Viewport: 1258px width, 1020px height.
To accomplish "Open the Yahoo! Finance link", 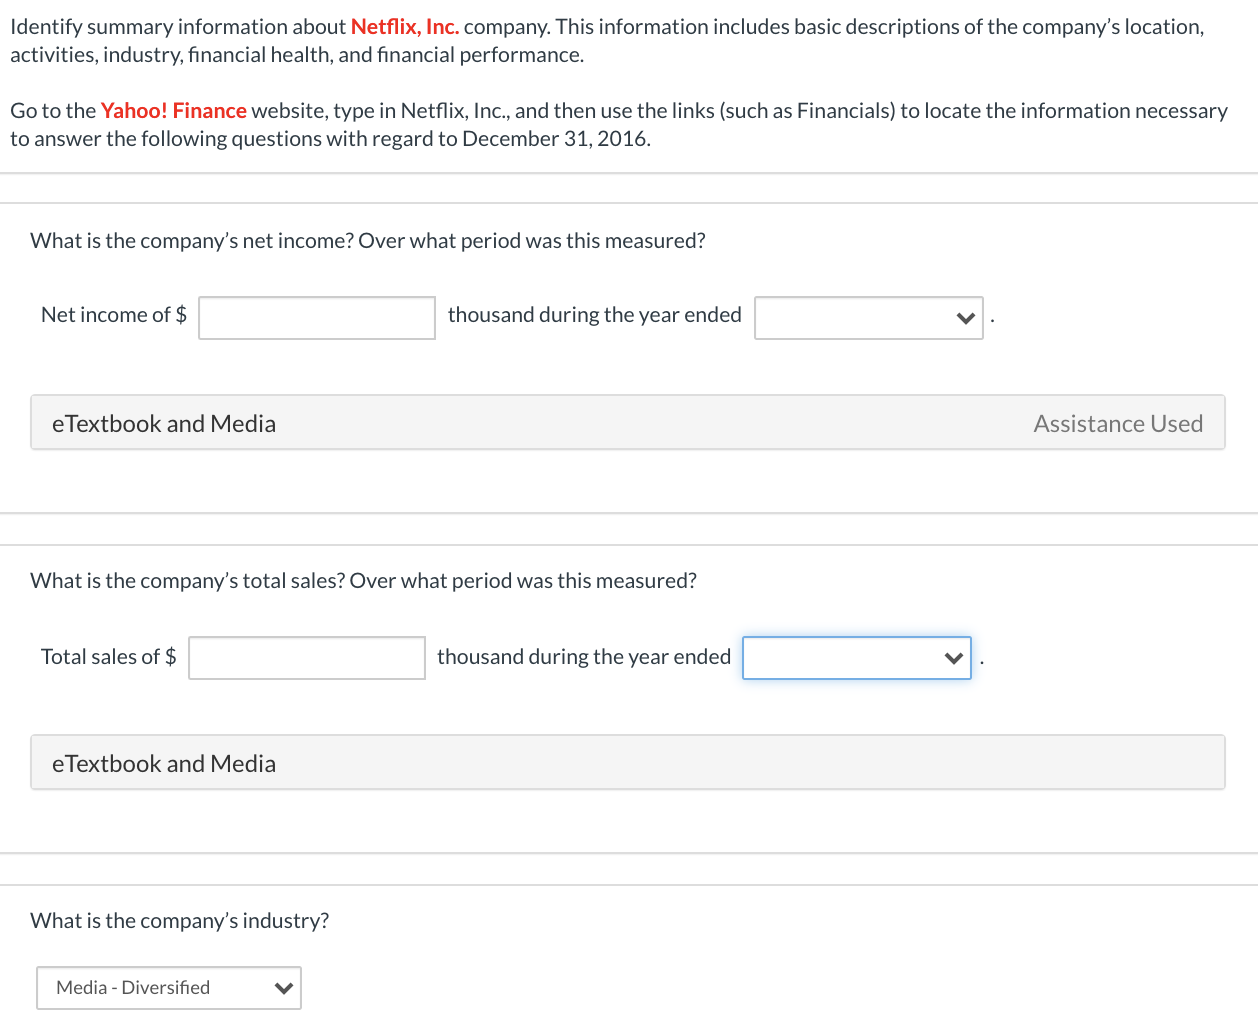I will 174,111.
